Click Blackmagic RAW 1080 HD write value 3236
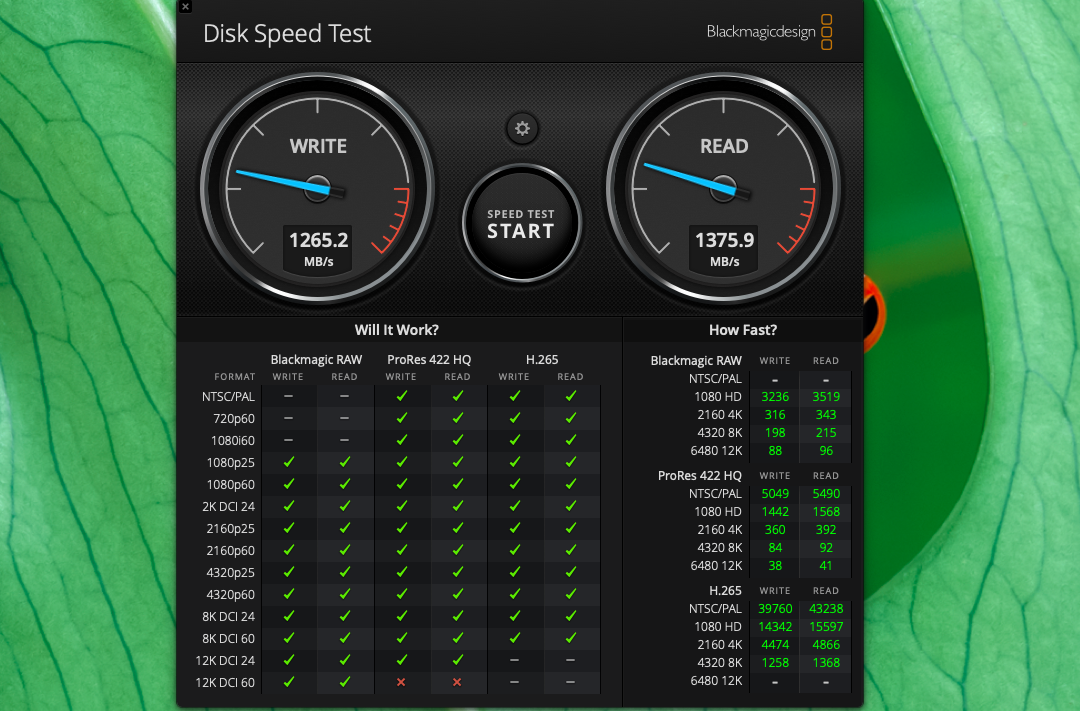The image size is (1080, 711). point(775,397)
